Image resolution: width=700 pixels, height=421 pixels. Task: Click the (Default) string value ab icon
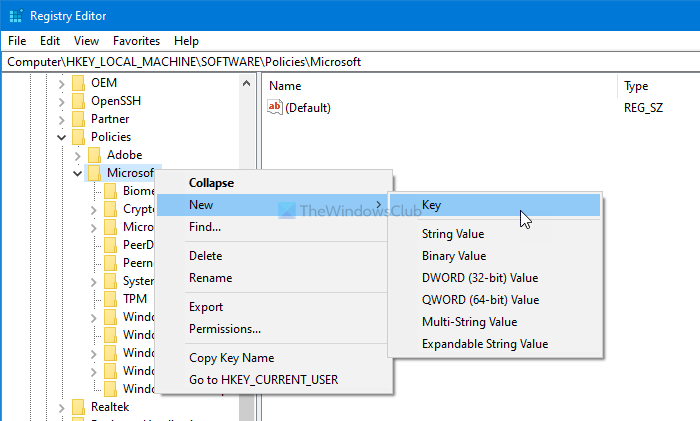tap(275, 107)
